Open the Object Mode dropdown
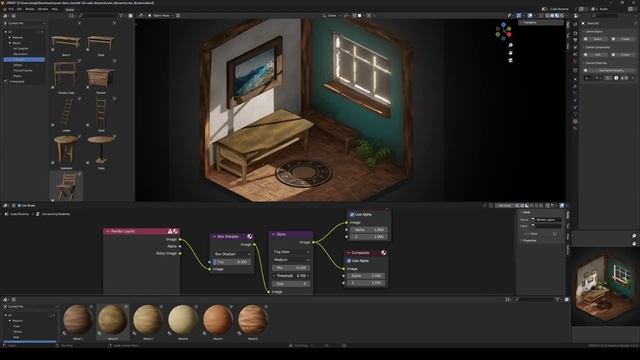 click(161, 16)
